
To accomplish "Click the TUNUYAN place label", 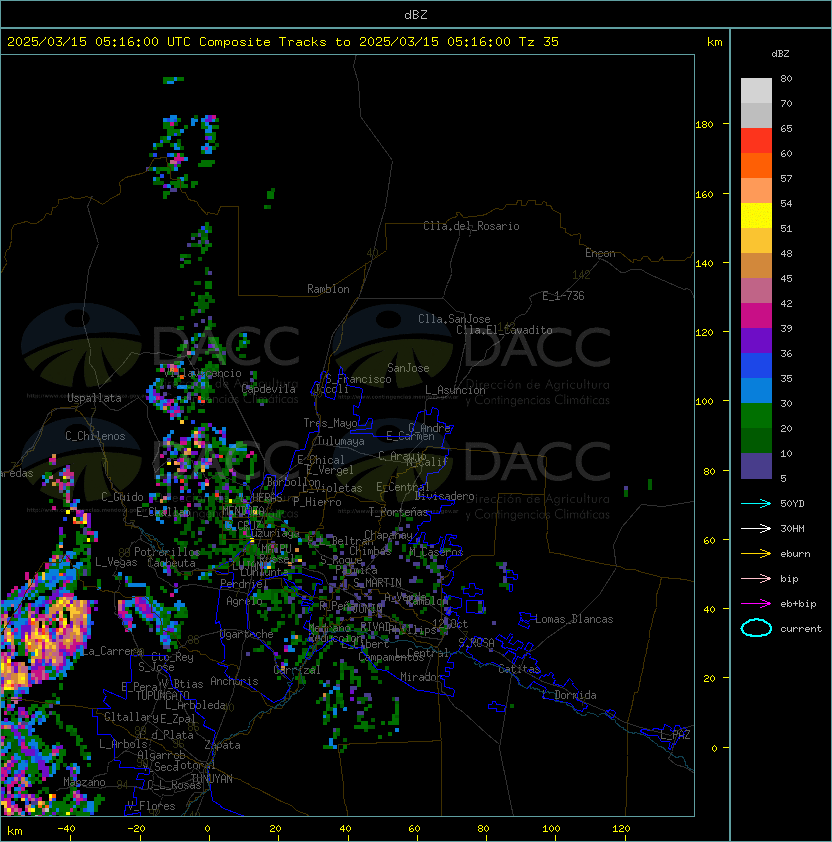I will (212, 779).
